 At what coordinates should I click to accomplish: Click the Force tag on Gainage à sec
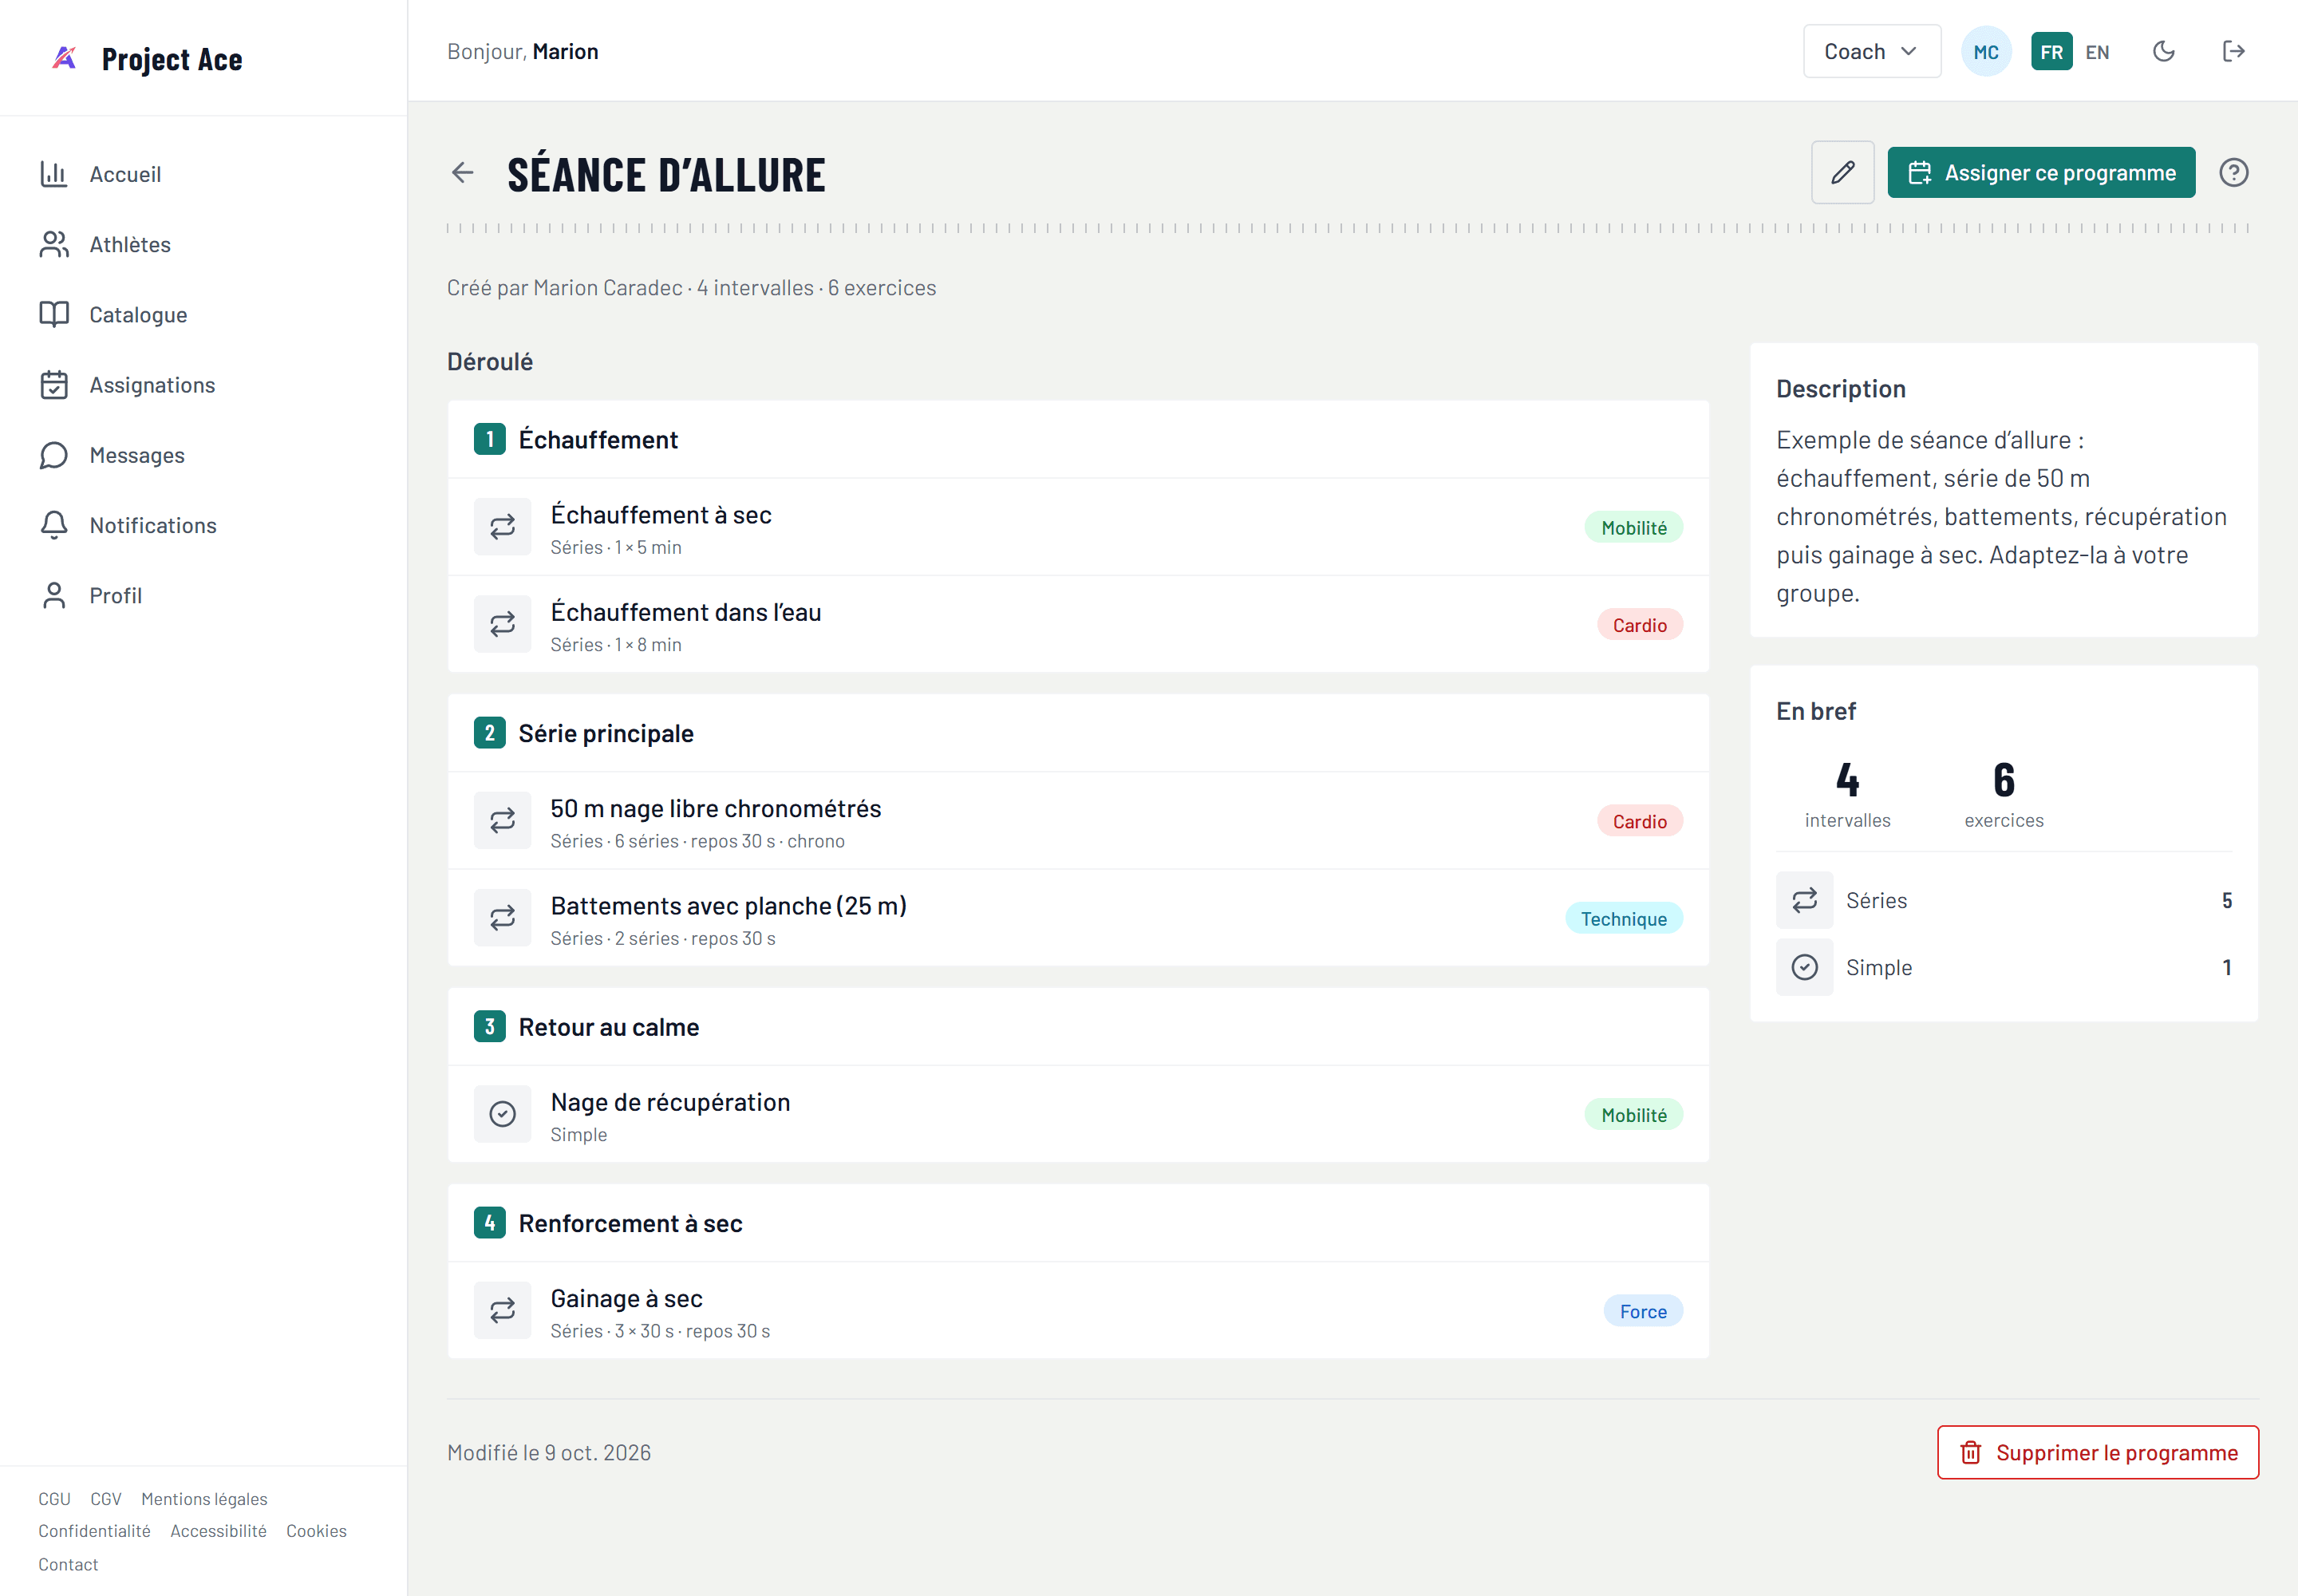(1643, 1311)
